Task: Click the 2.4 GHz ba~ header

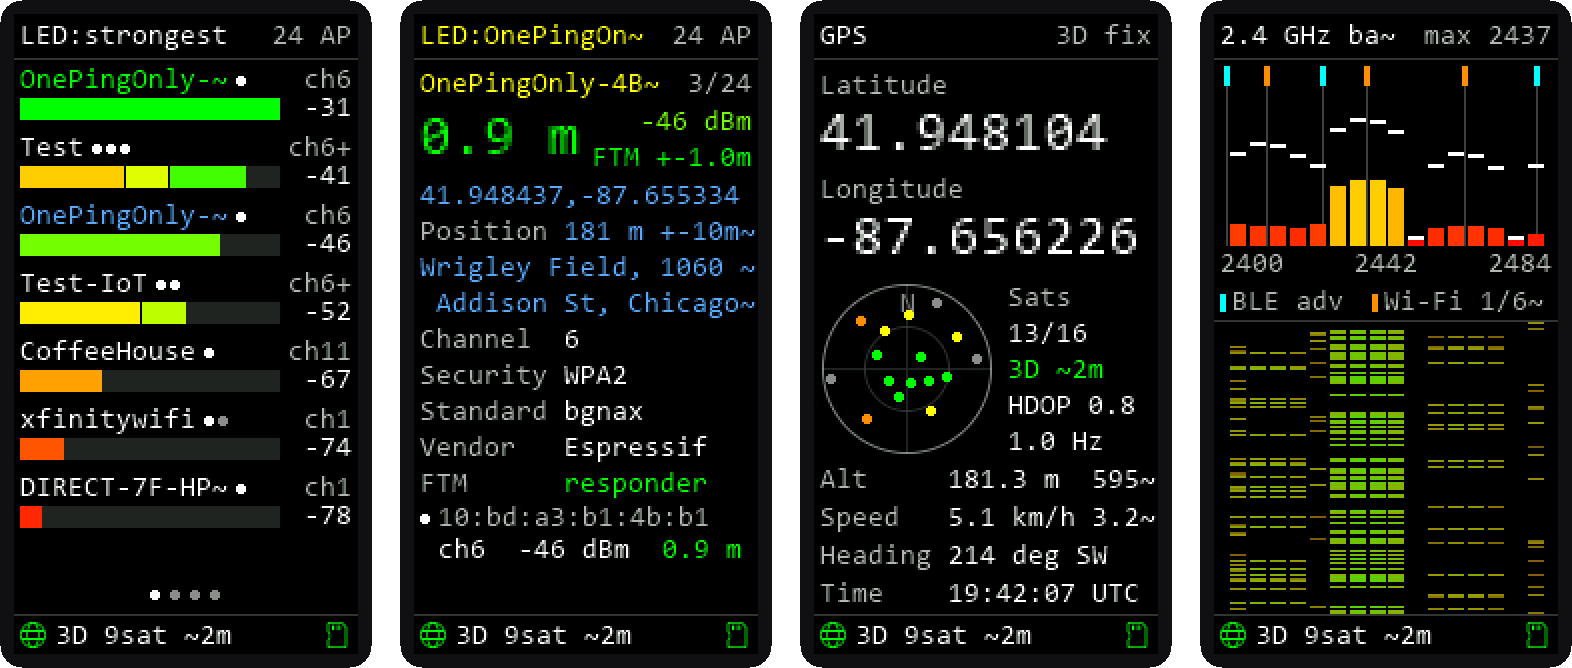Action: pyautogui.click(x=1308, y=36)
